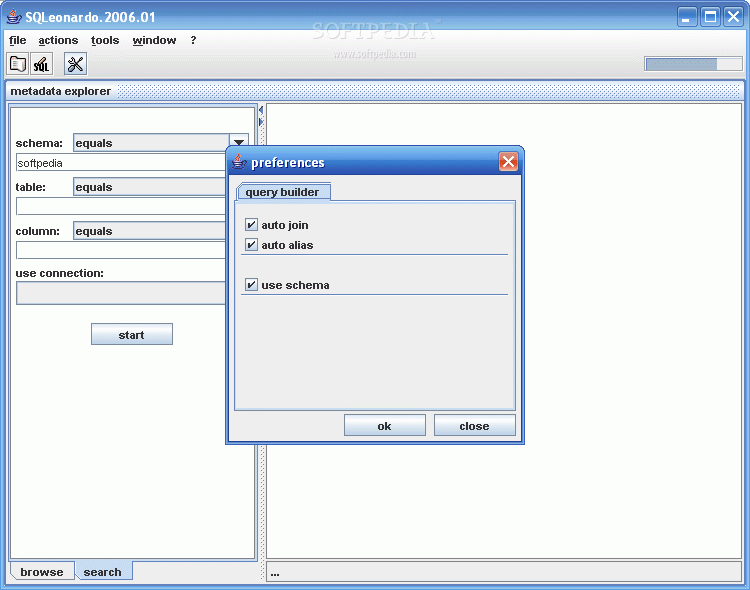Uncheck the auto join checkbox
Image resolution: width=750 pixels, height=590 pixels.
[x=251, y=225]
